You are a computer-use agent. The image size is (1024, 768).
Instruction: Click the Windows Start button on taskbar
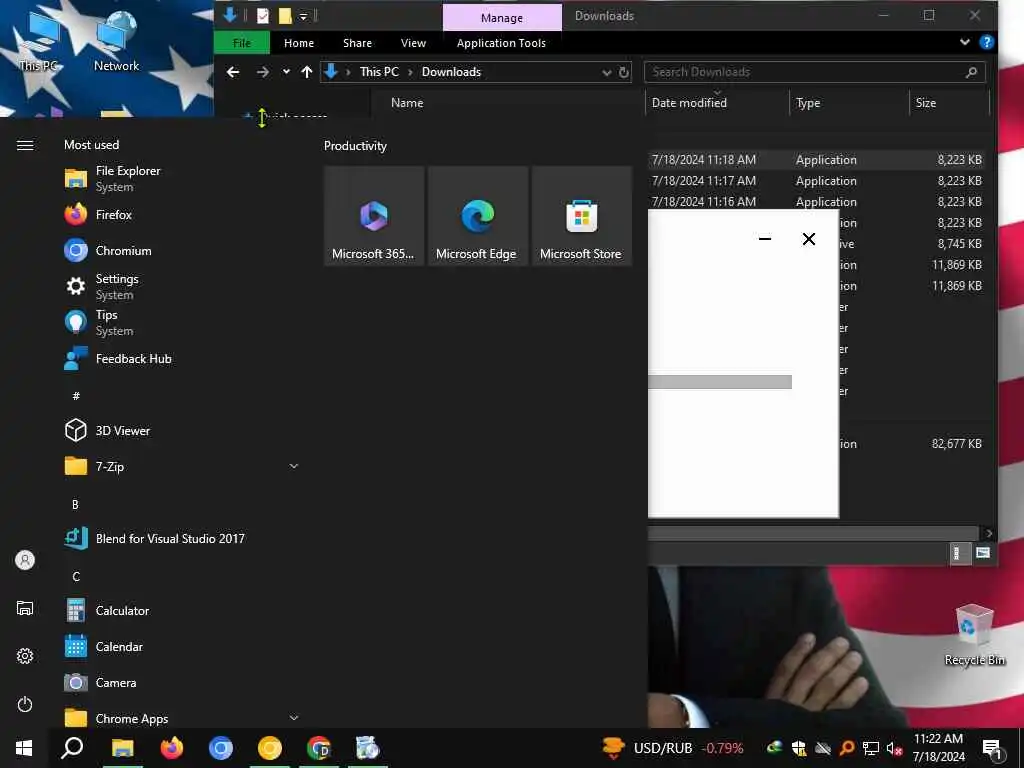24,748
